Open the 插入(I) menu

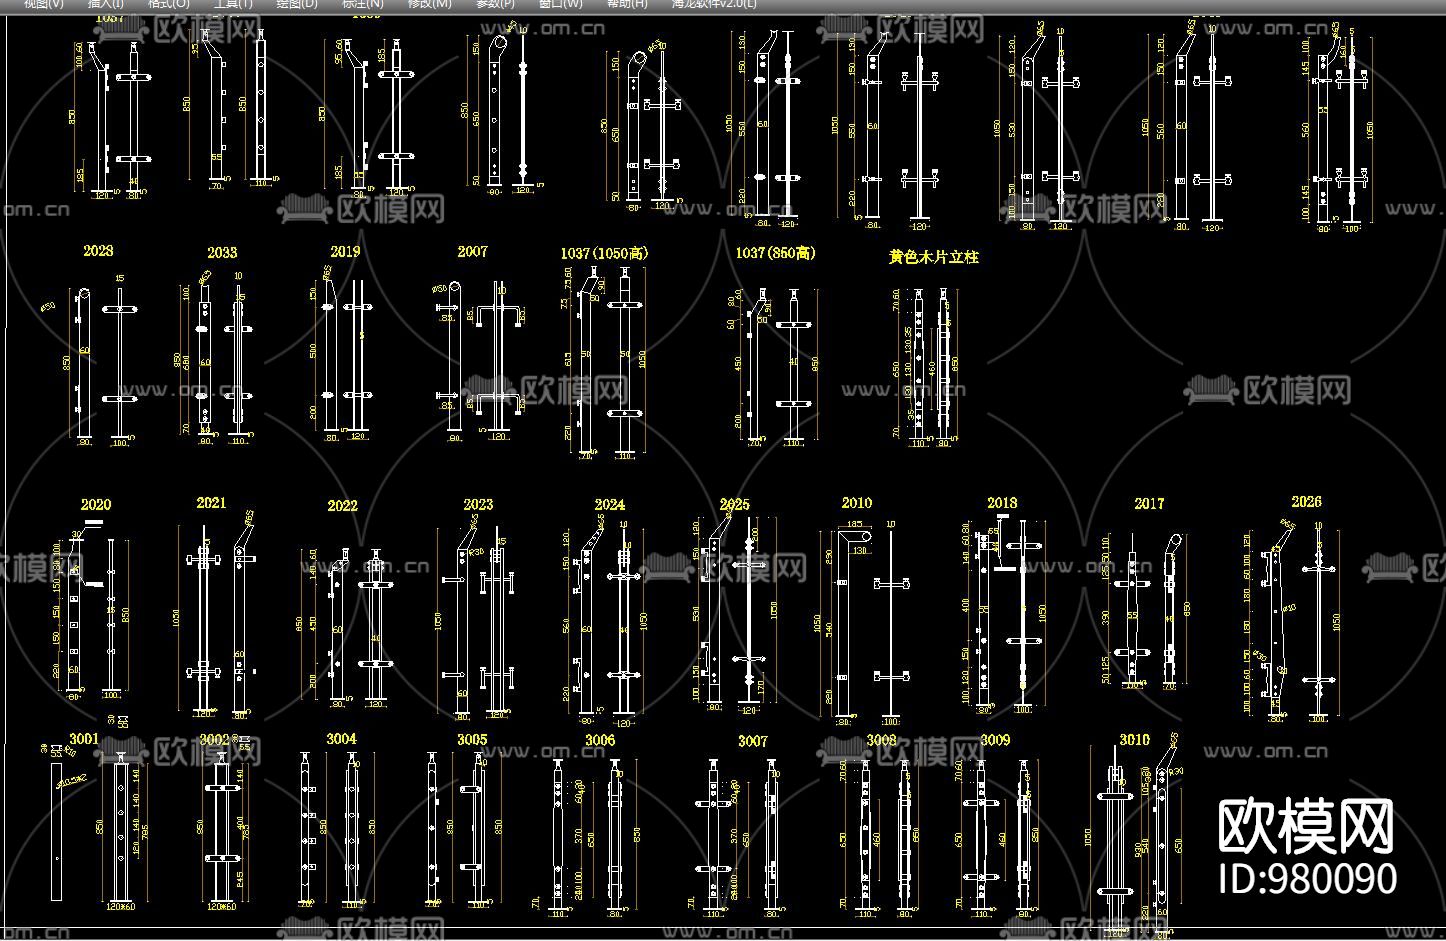click(106, 4)
